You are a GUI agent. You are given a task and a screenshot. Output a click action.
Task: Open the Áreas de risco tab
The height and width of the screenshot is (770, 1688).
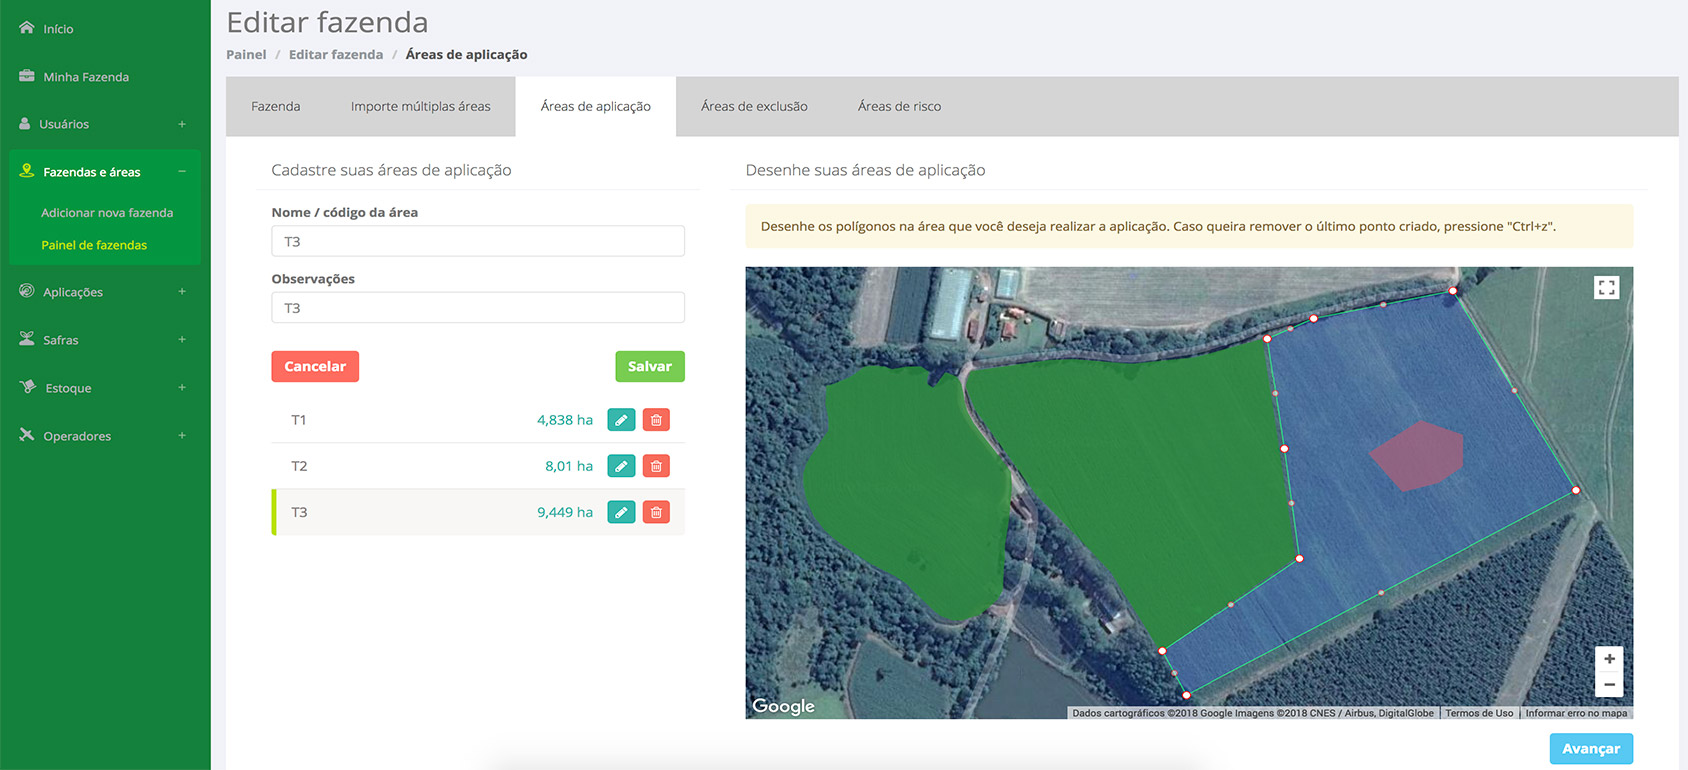[899, 106]
